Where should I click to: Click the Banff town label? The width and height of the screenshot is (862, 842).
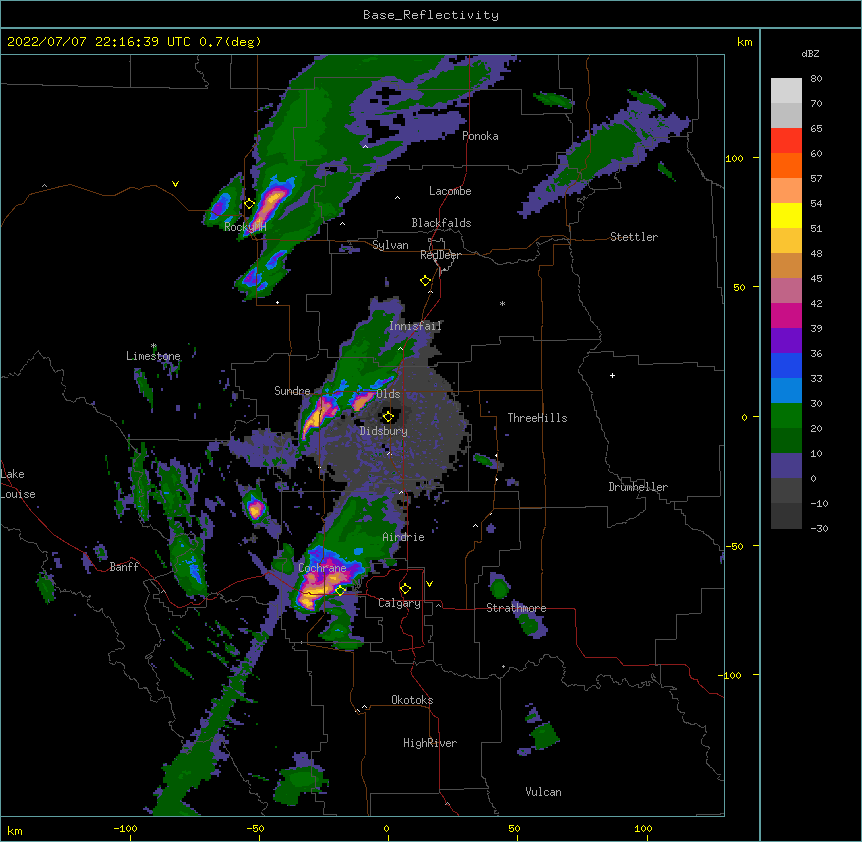coord(124,567)
